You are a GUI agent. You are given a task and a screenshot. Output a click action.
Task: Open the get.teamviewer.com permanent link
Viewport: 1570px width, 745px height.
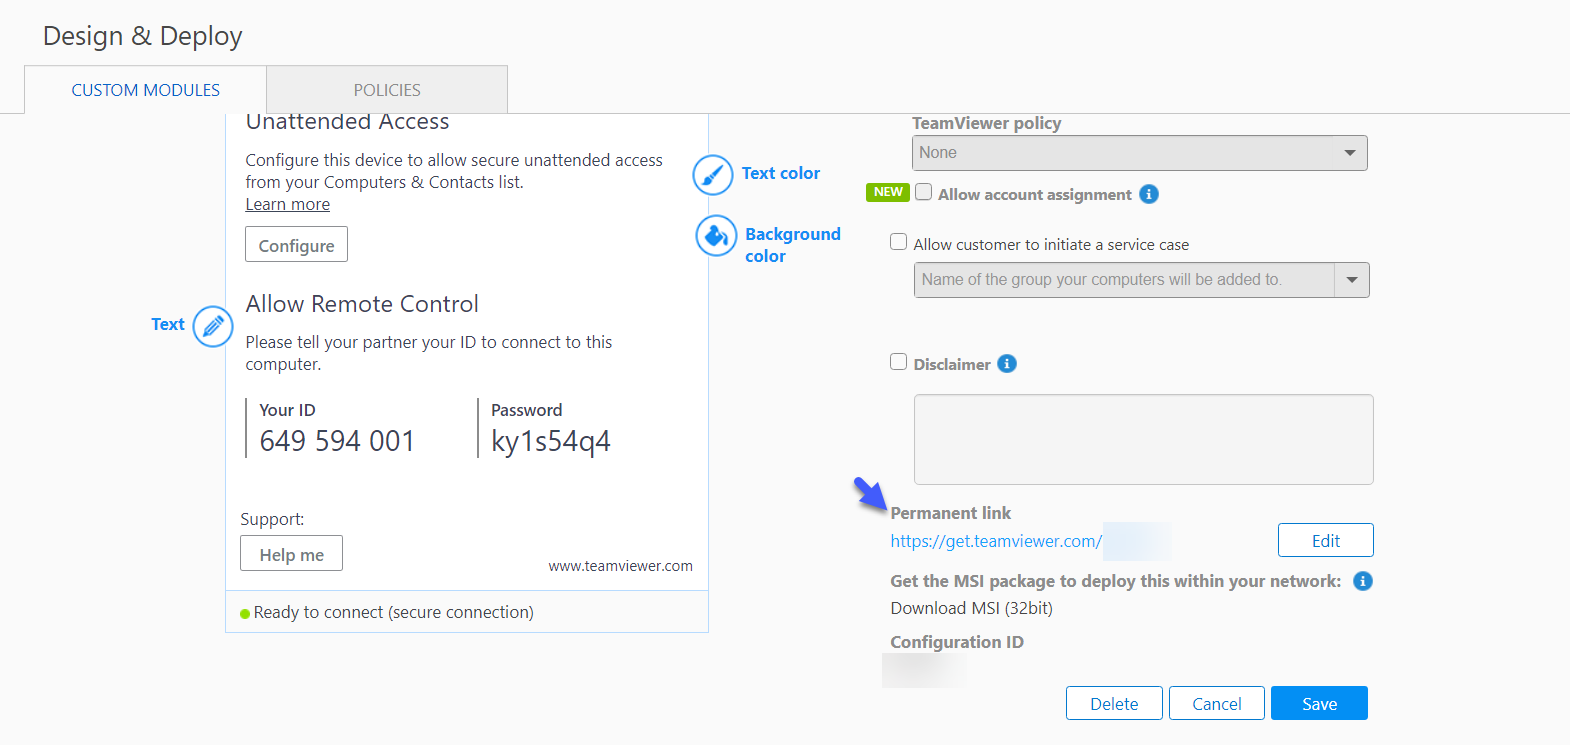point(996,541)
